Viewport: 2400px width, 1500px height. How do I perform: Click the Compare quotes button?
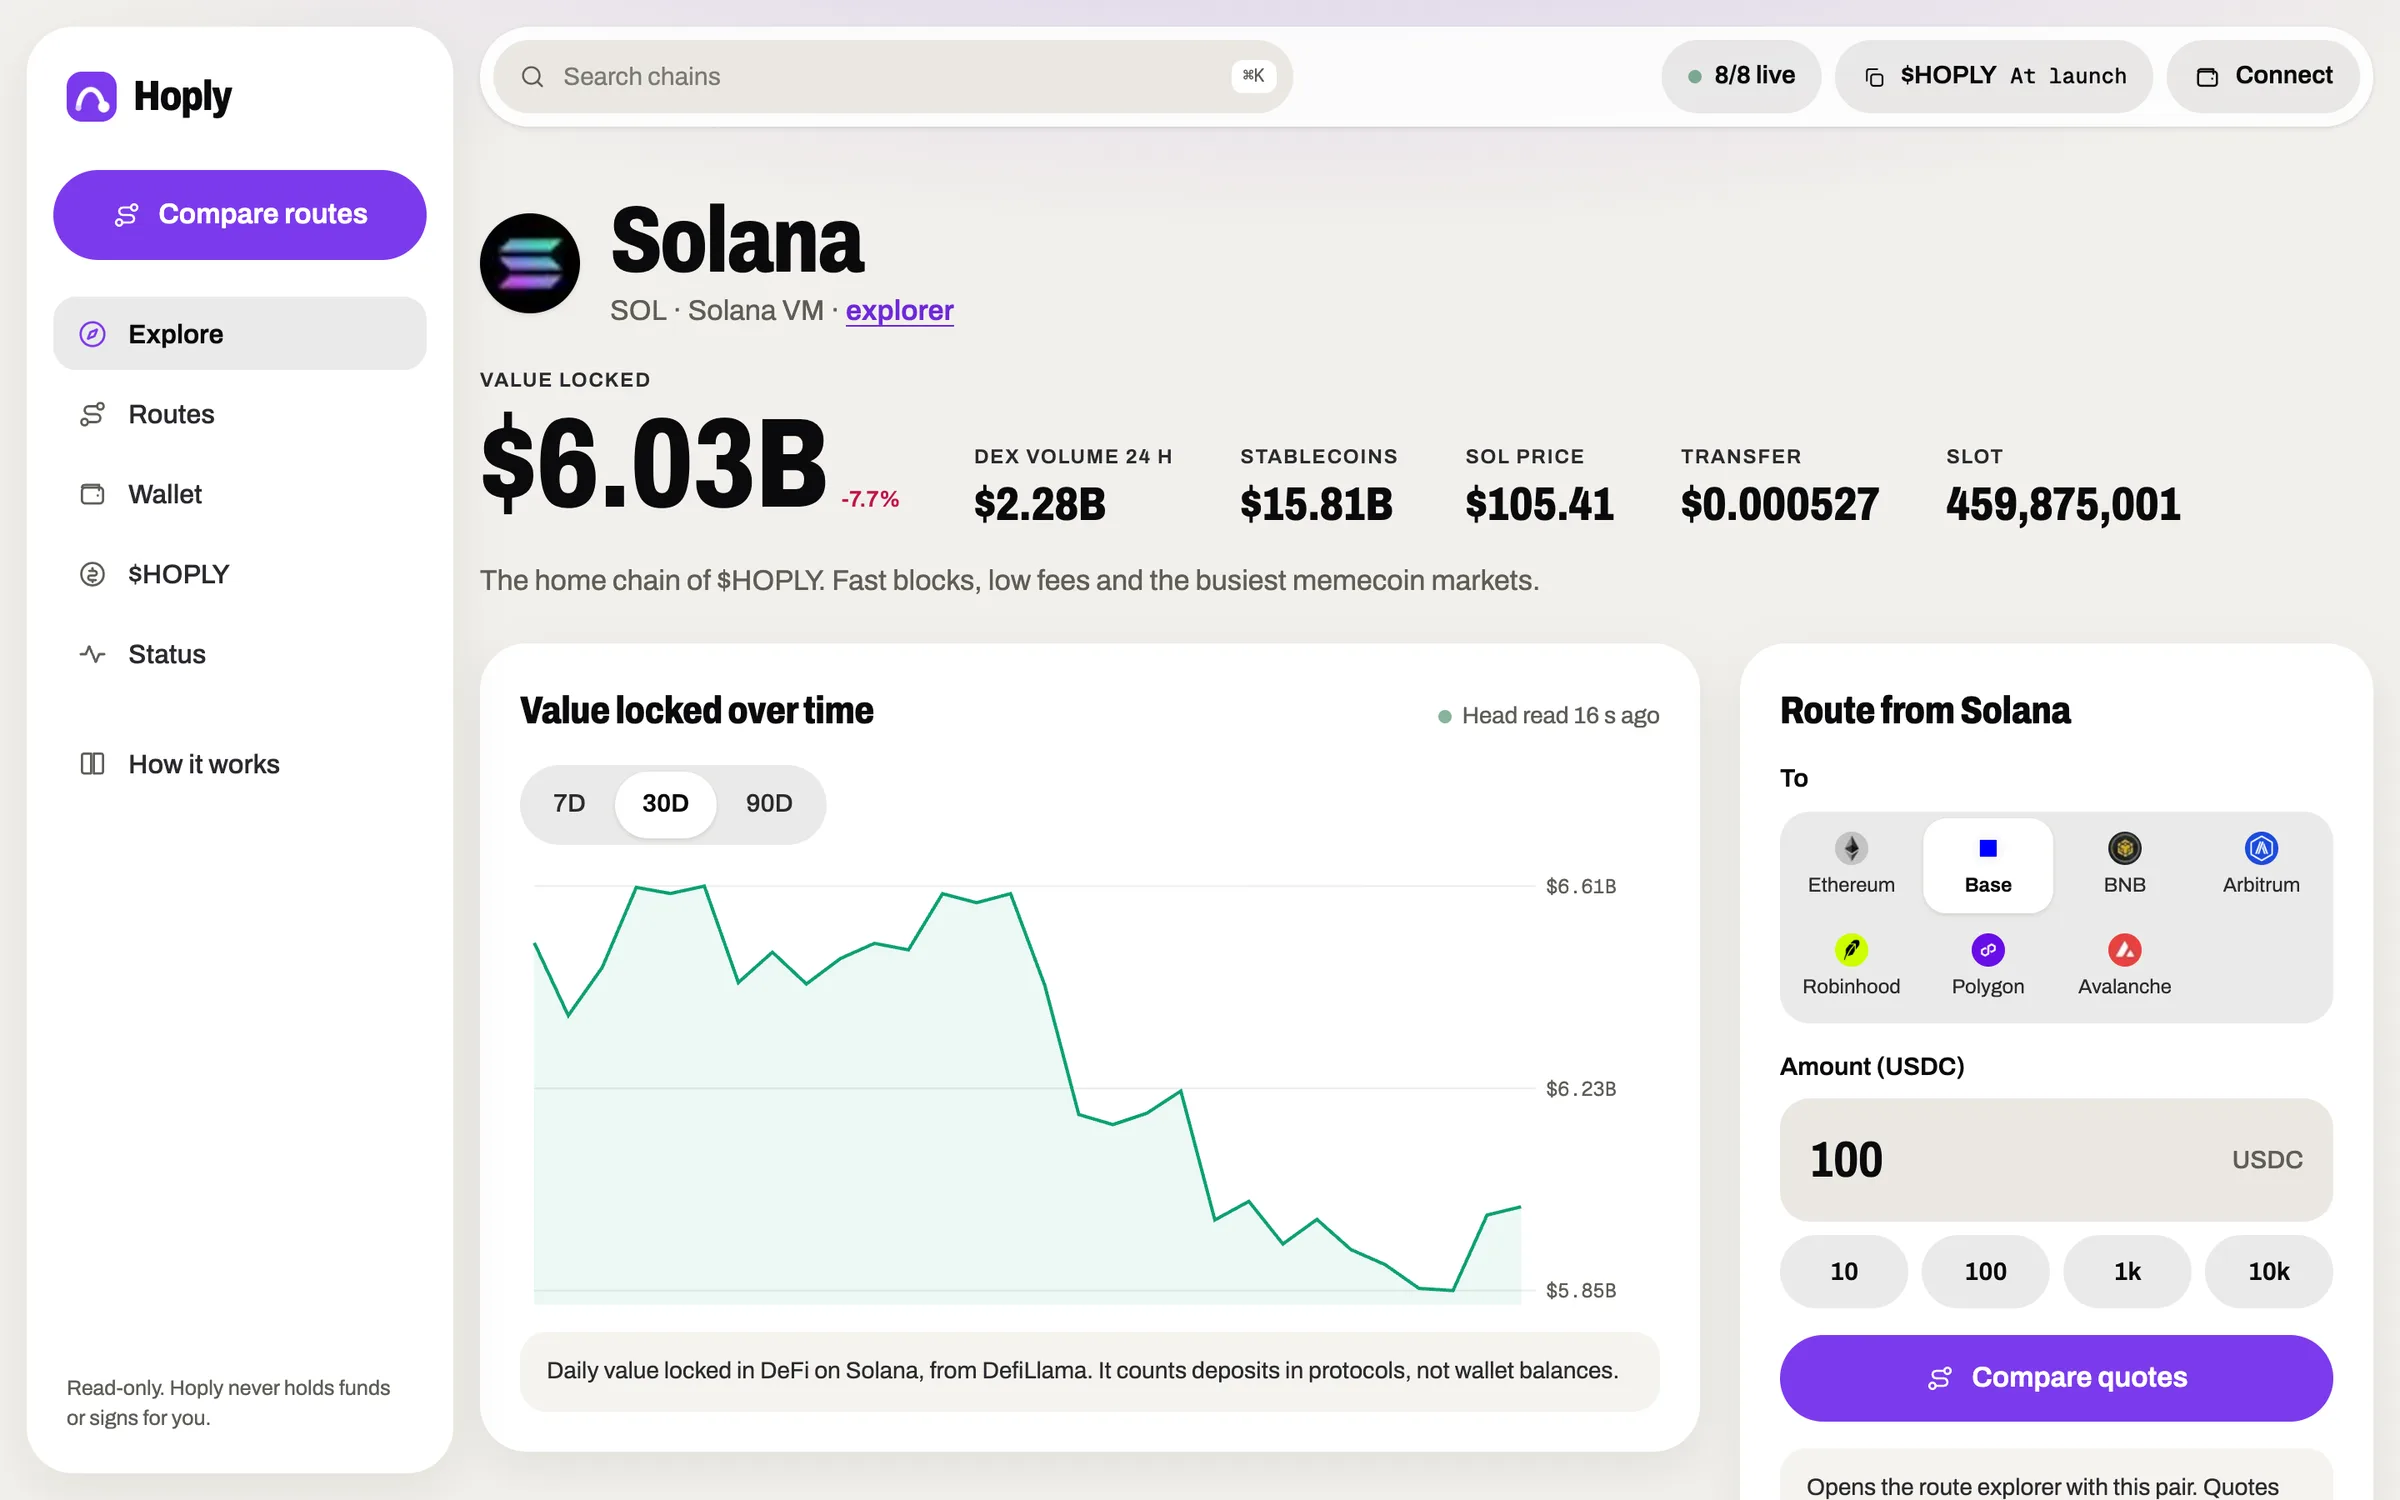[x=2056, y=1378]
